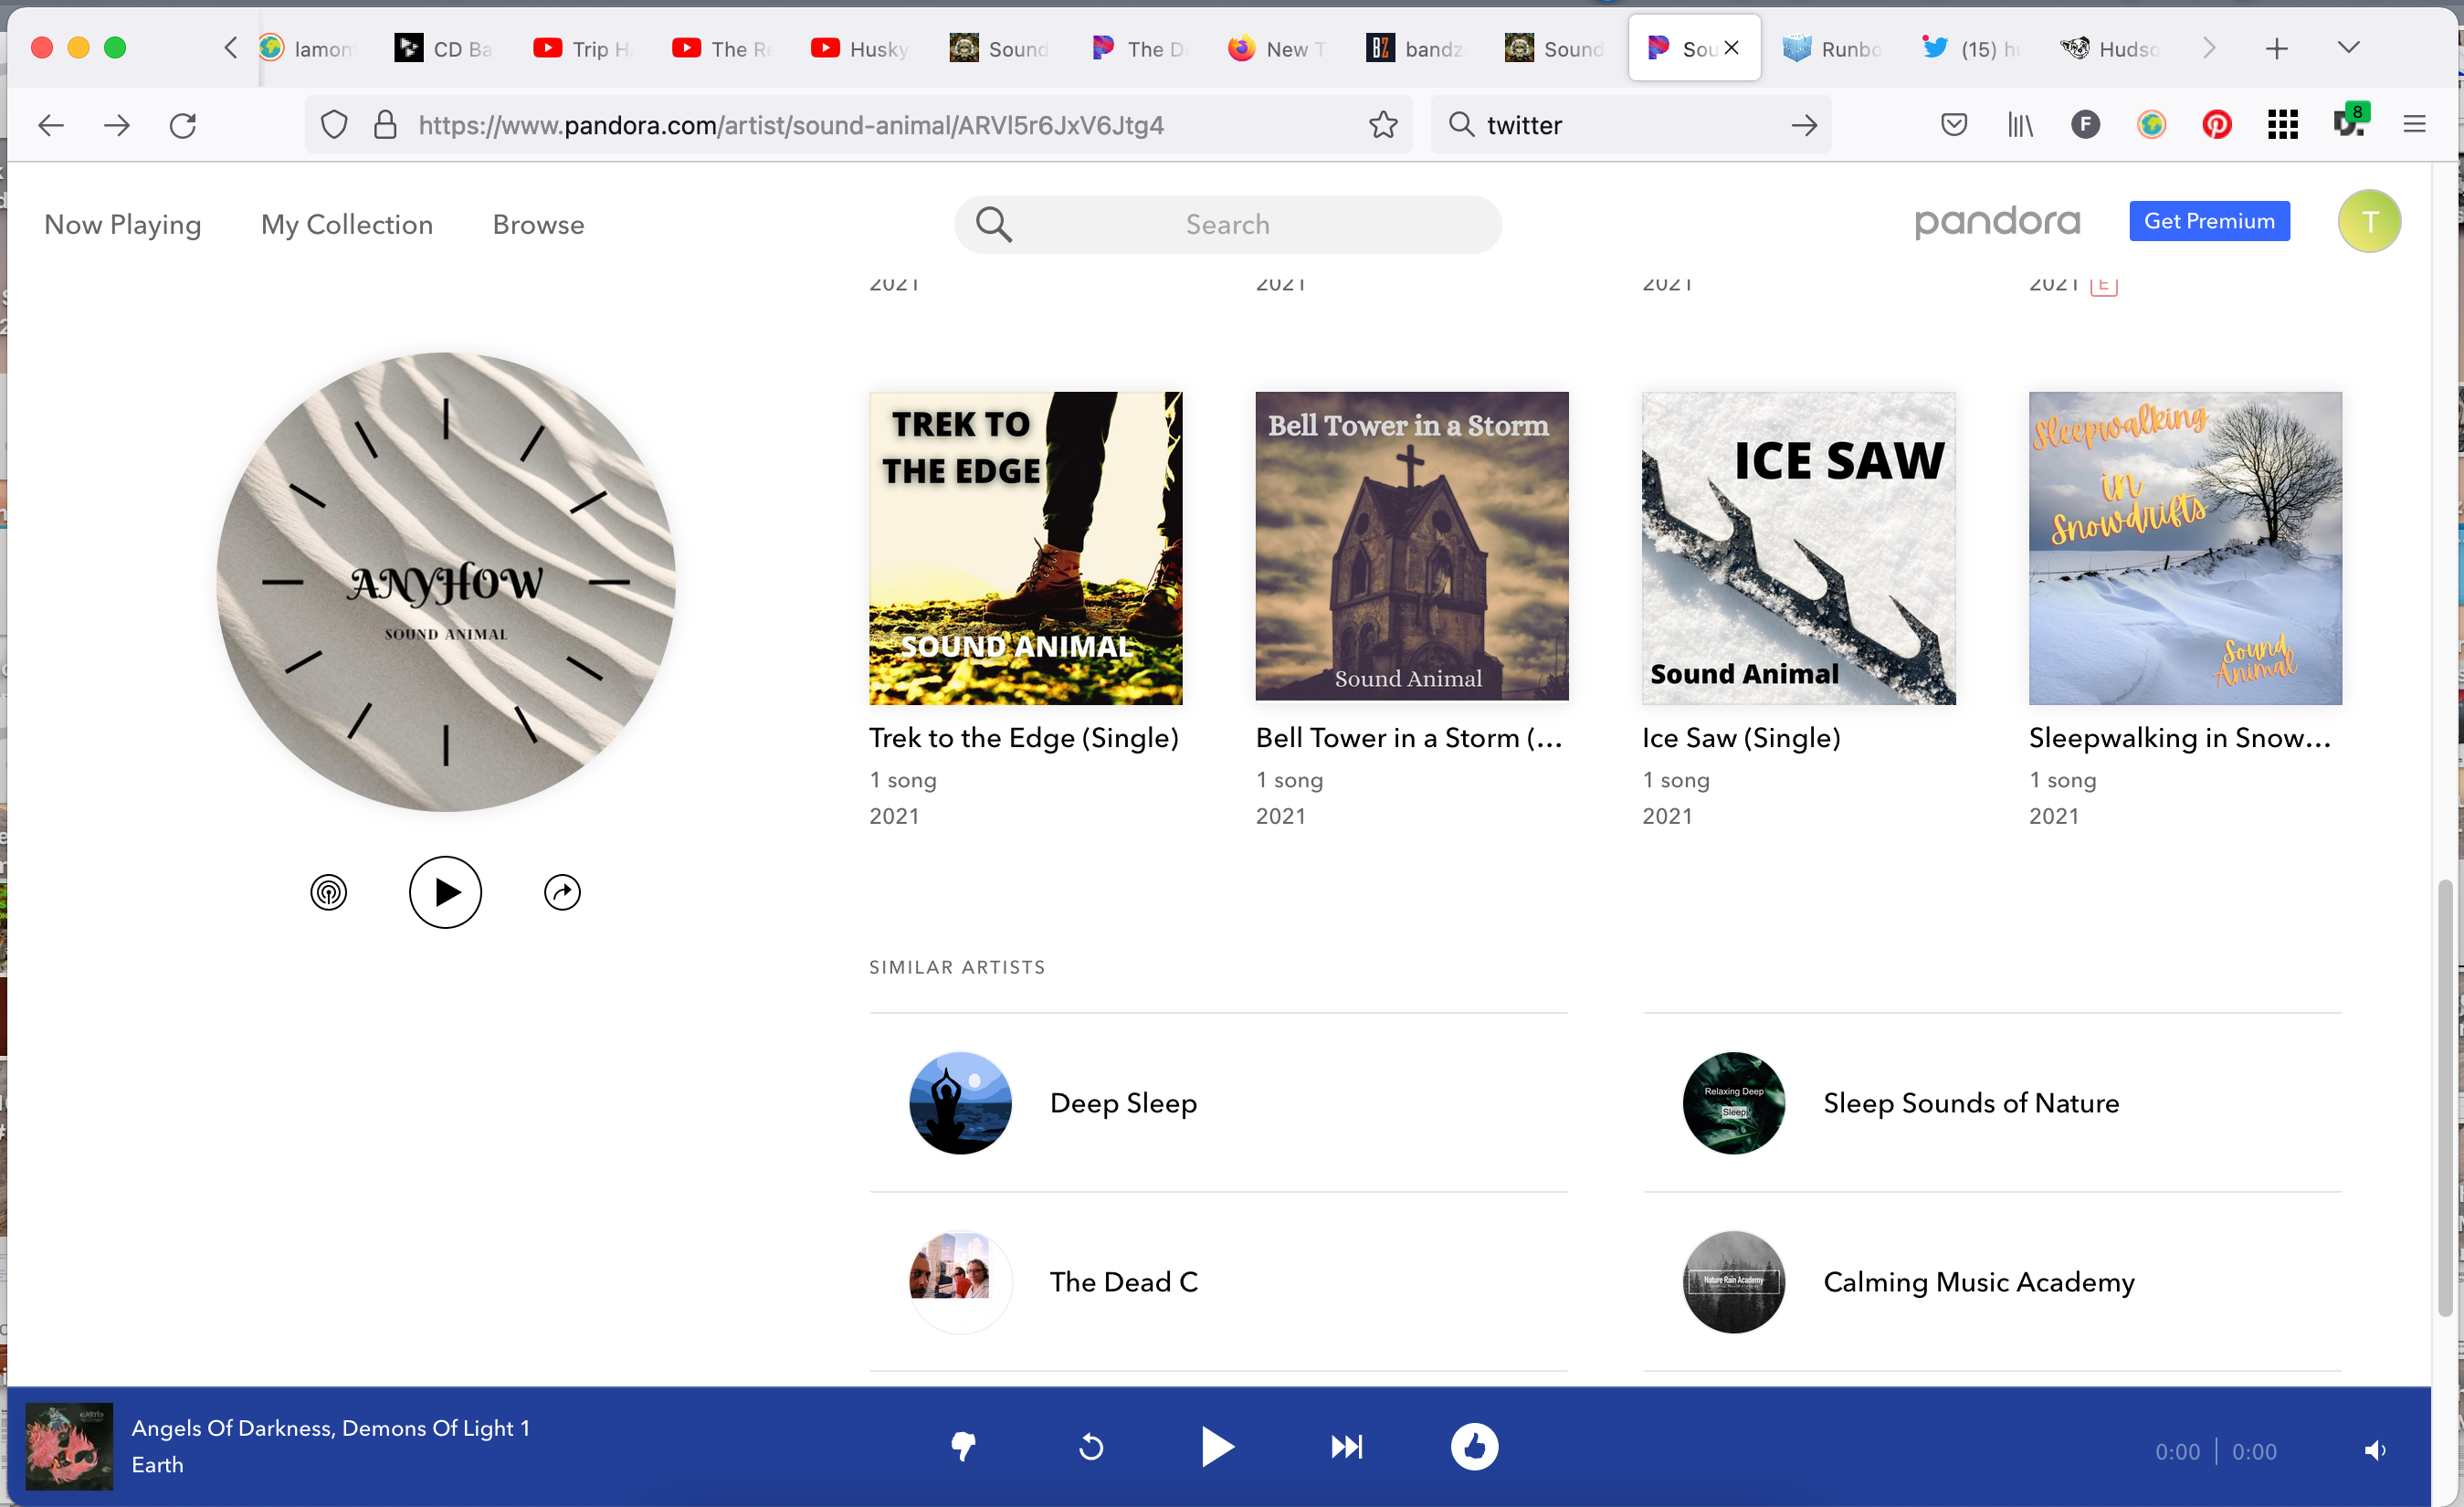Click the thumbs down icon in player bar
Screen dimensions: 2464x1507
[x=963, y=1446]
